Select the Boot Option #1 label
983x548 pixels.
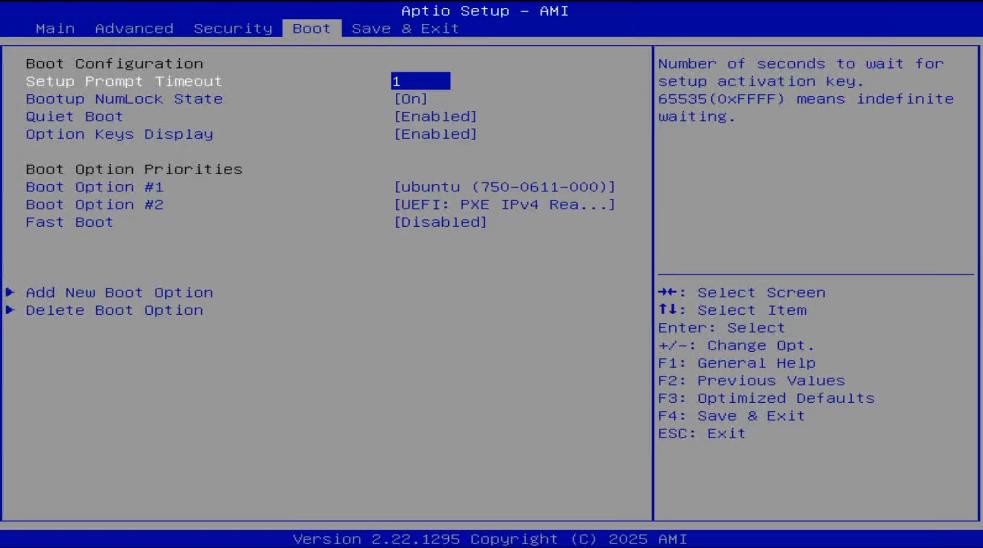coord(95,187)
